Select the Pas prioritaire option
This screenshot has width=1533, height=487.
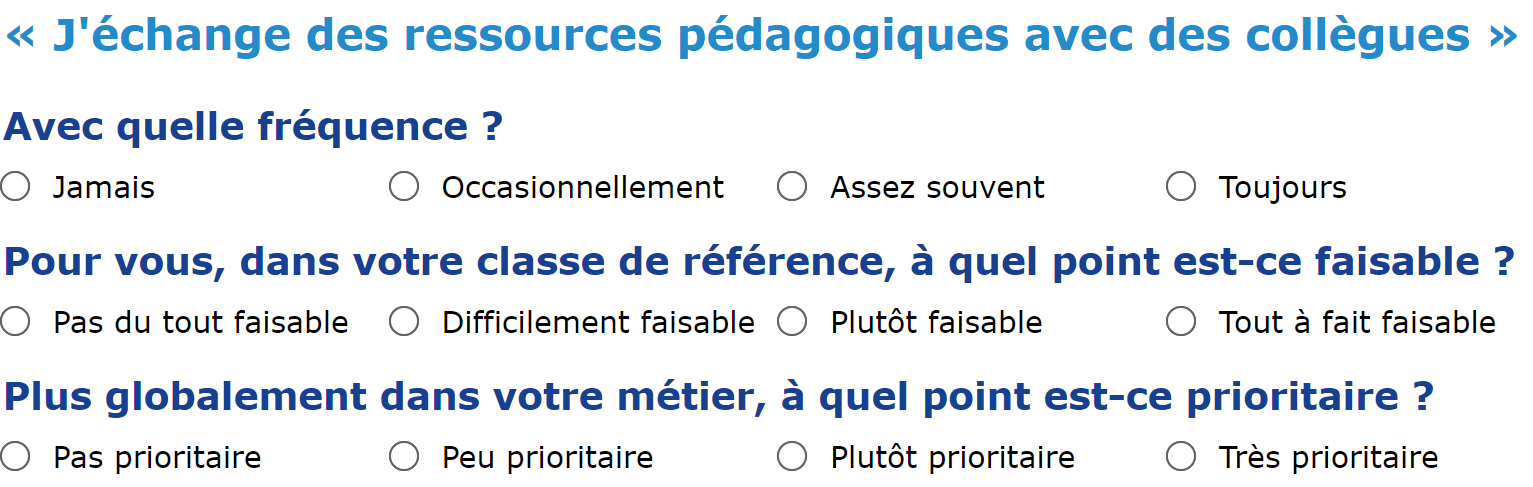15,456
